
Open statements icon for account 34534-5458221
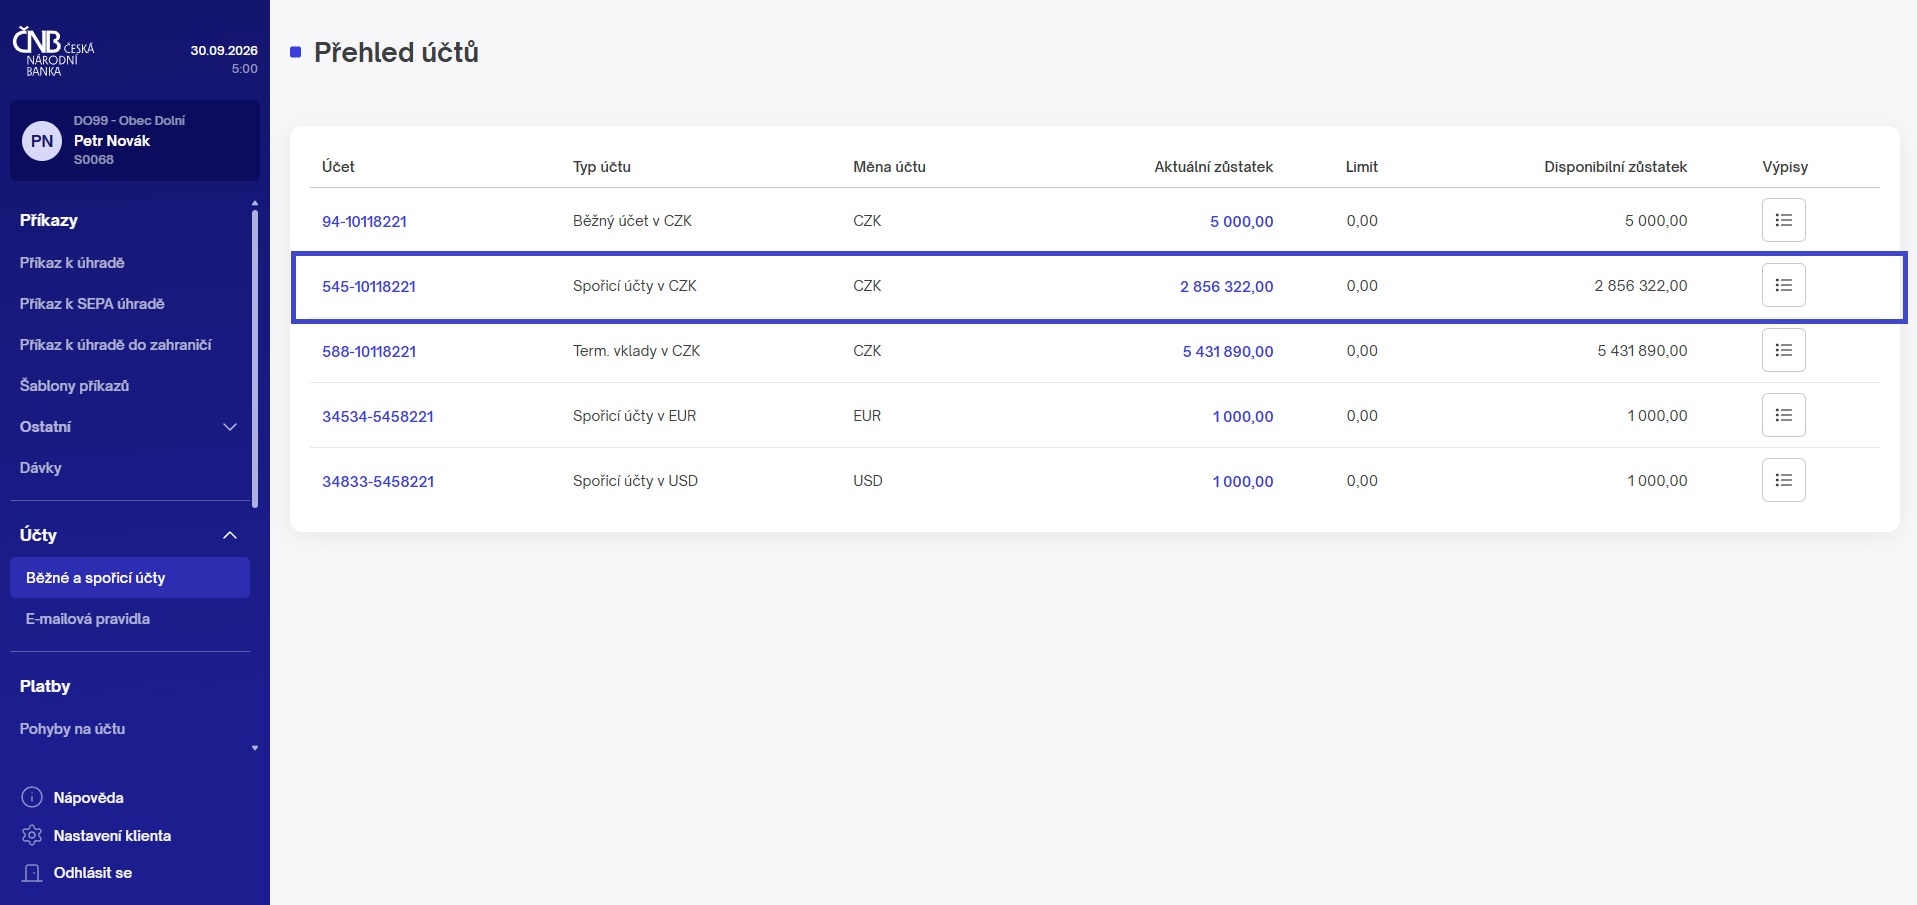(1783, 415)
